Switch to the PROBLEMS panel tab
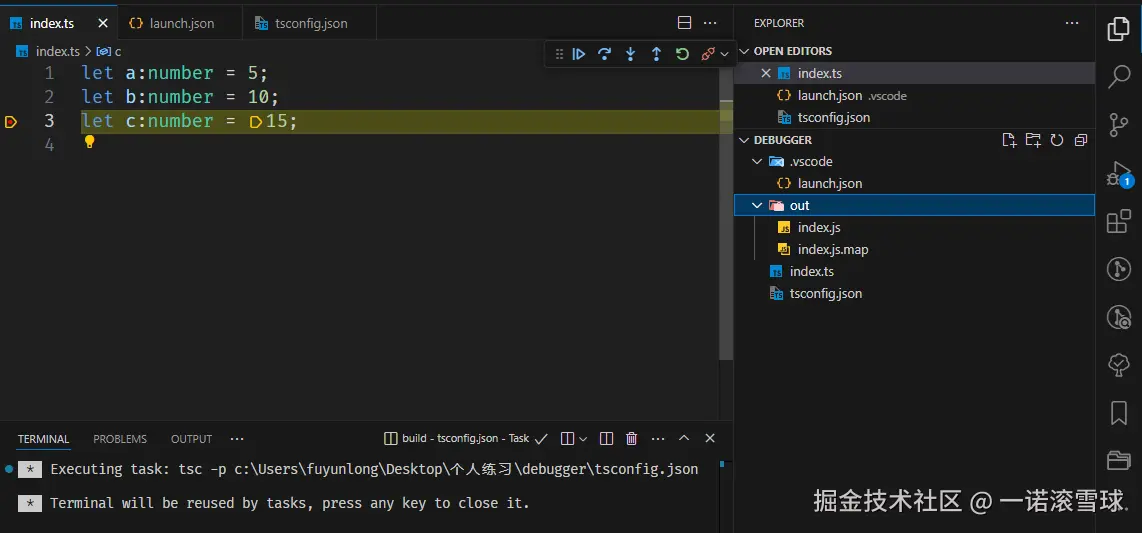Screen dimensions: 1142x533 point(120,439)
